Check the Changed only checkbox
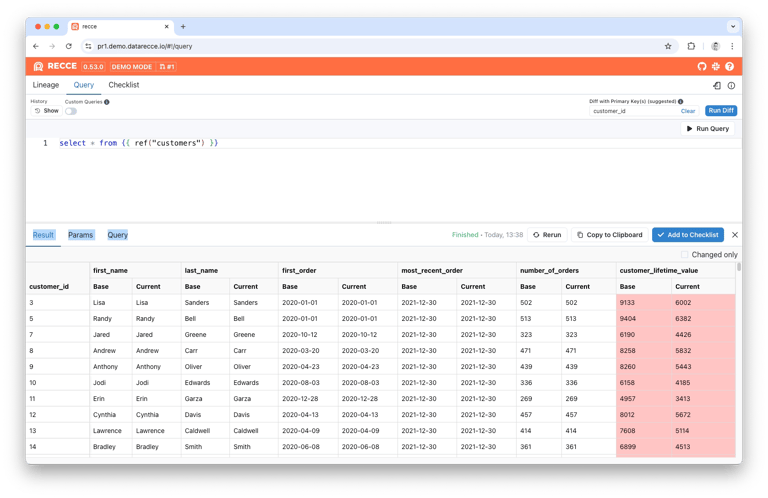768x498 pixels. 684,254
